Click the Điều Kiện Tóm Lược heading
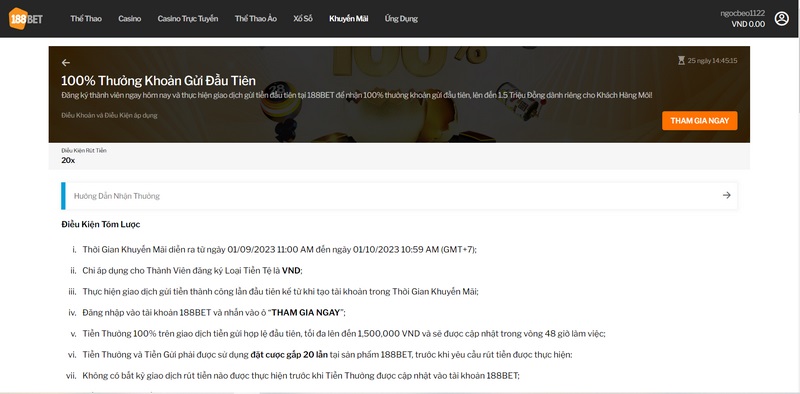 (101, 224)
